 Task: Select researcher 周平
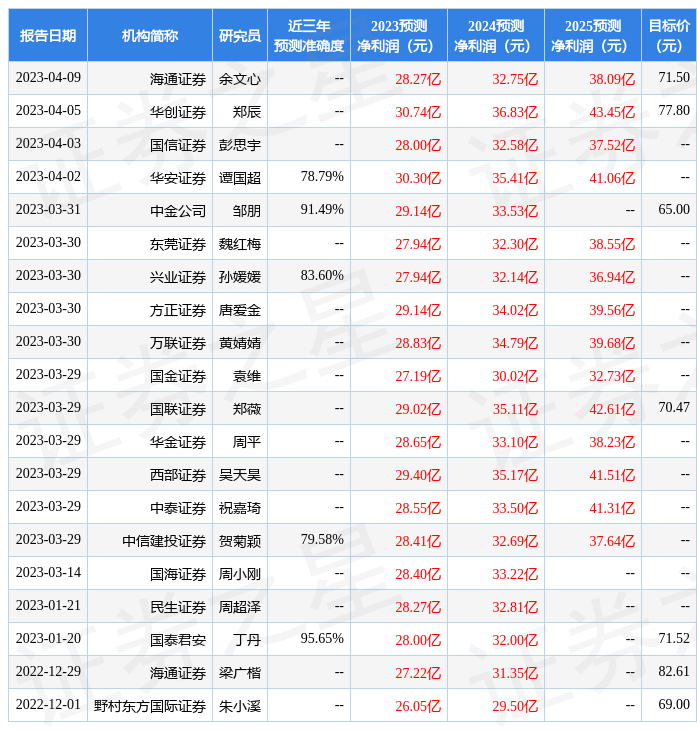(246, 442)
